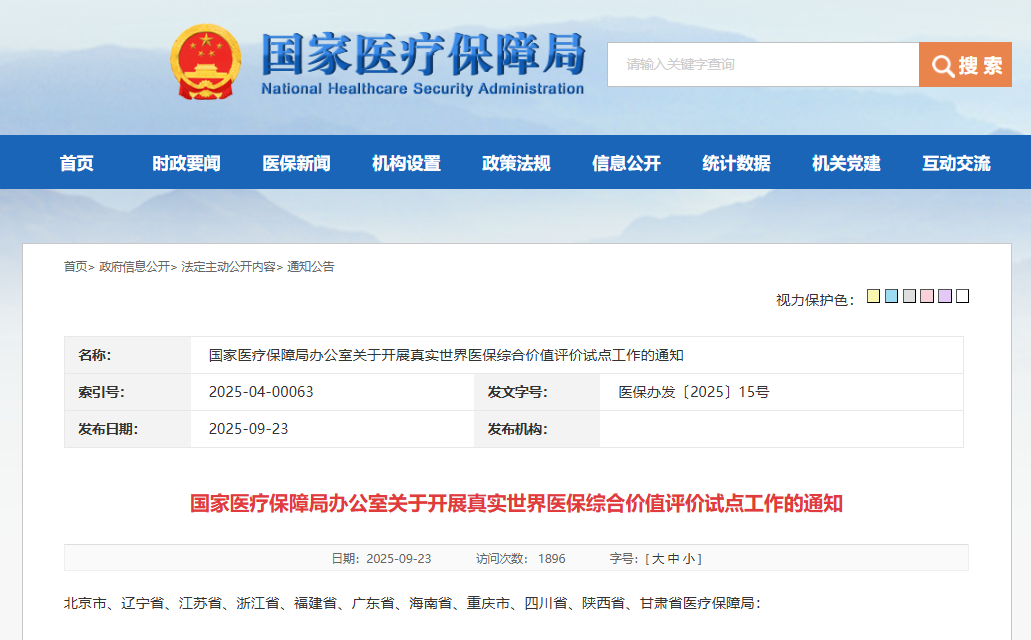Click the national emblem logo

tap(205, 62)
